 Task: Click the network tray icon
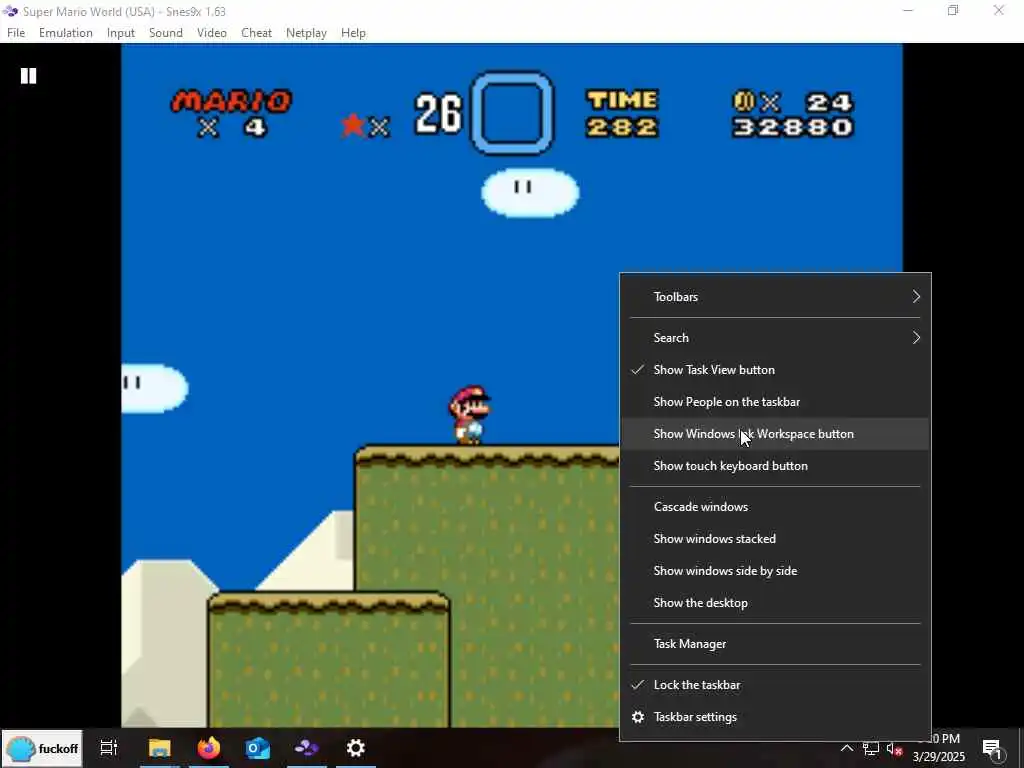(x=871, y=748)
